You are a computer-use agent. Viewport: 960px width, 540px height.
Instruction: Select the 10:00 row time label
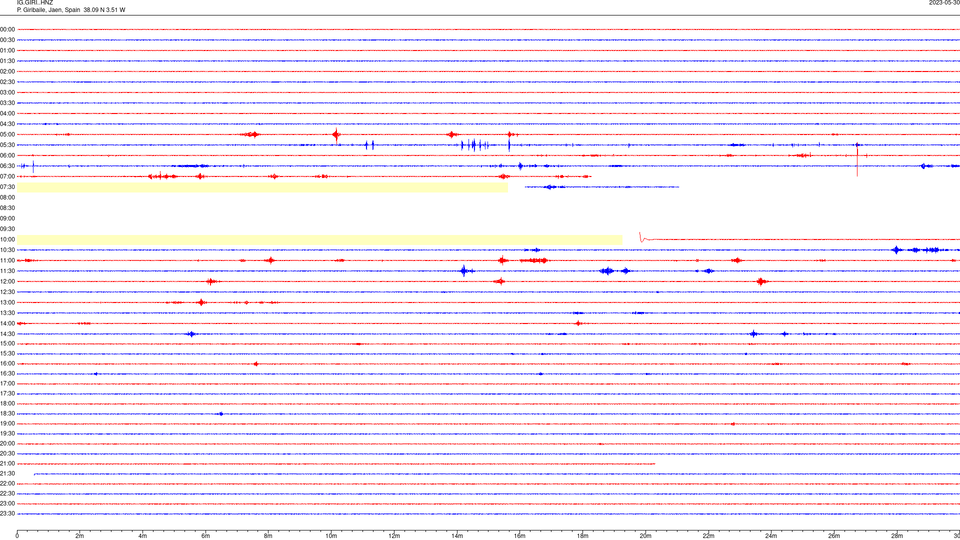(7, 239)
